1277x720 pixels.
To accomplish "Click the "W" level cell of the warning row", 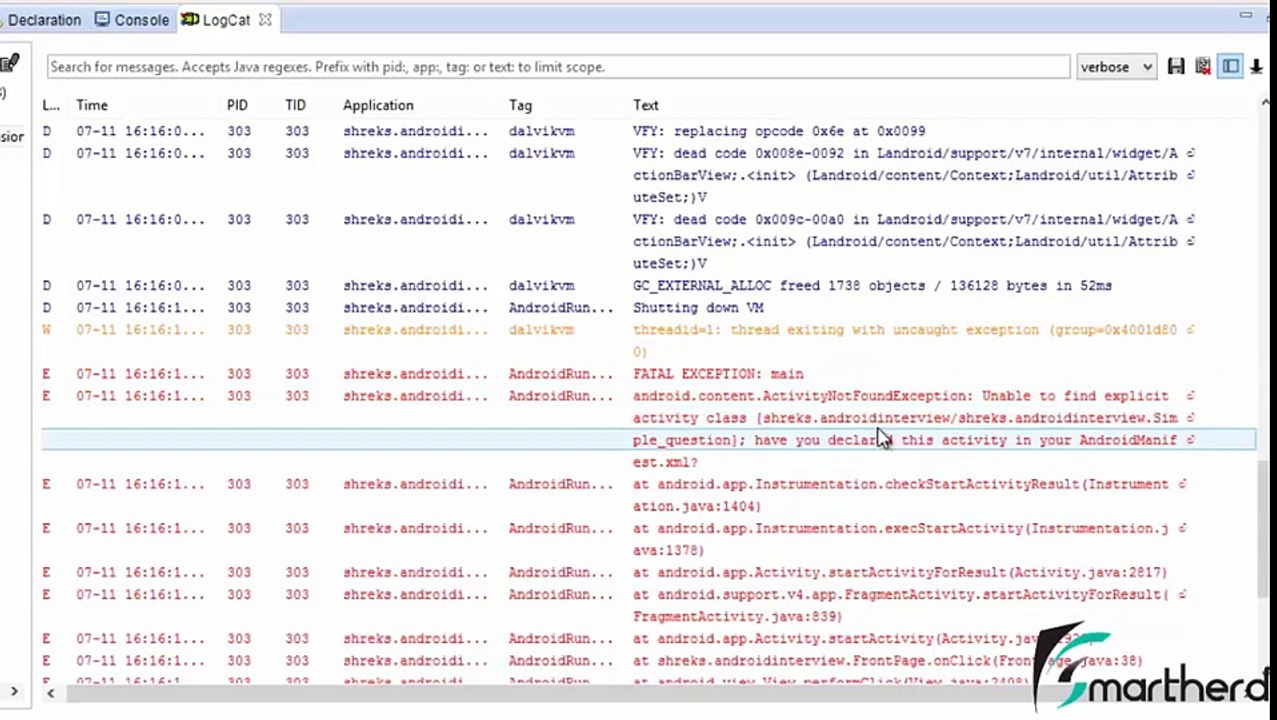I will coord(46,330).
